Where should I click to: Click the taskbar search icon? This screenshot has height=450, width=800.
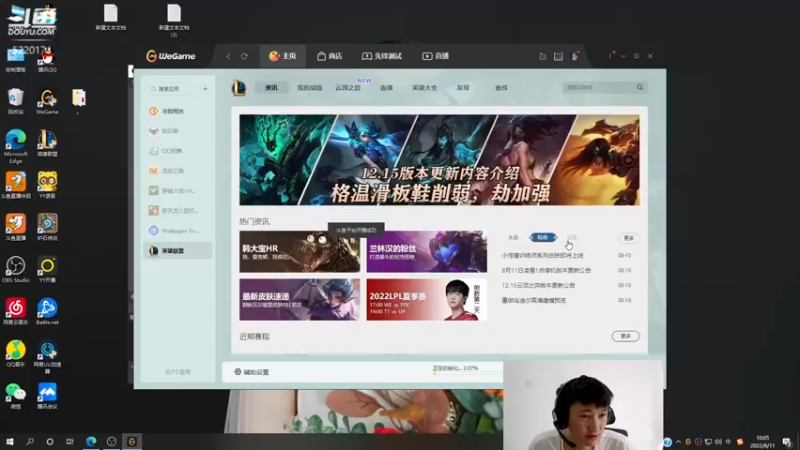pyautogui.click(x=30, y=441)
